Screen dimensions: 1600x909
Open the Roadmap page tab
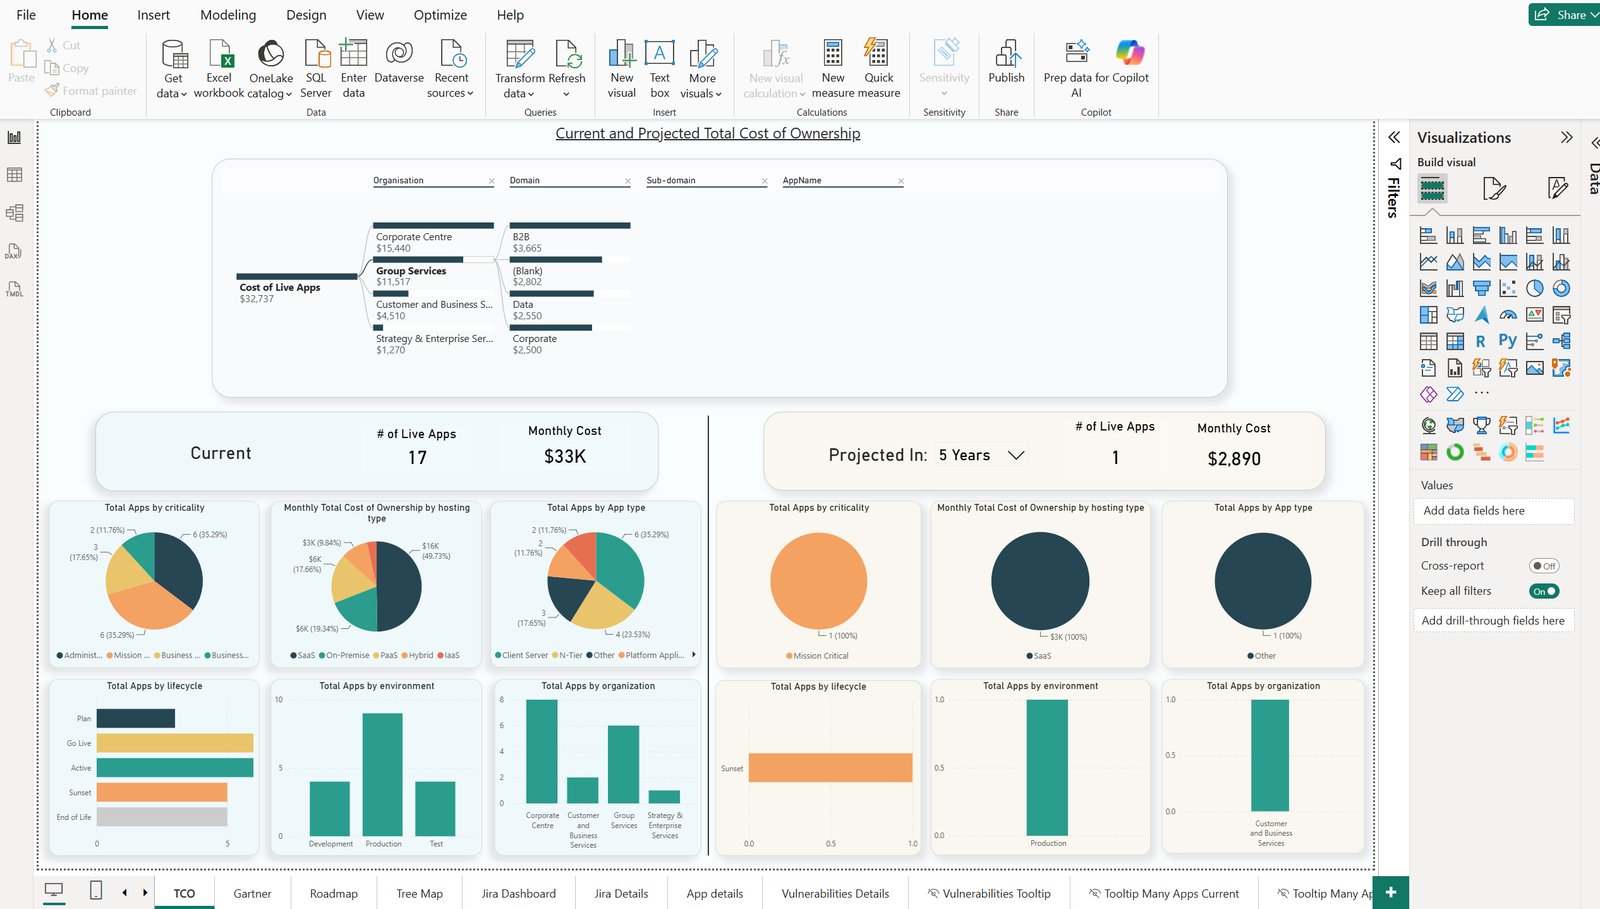coord(334,893)
